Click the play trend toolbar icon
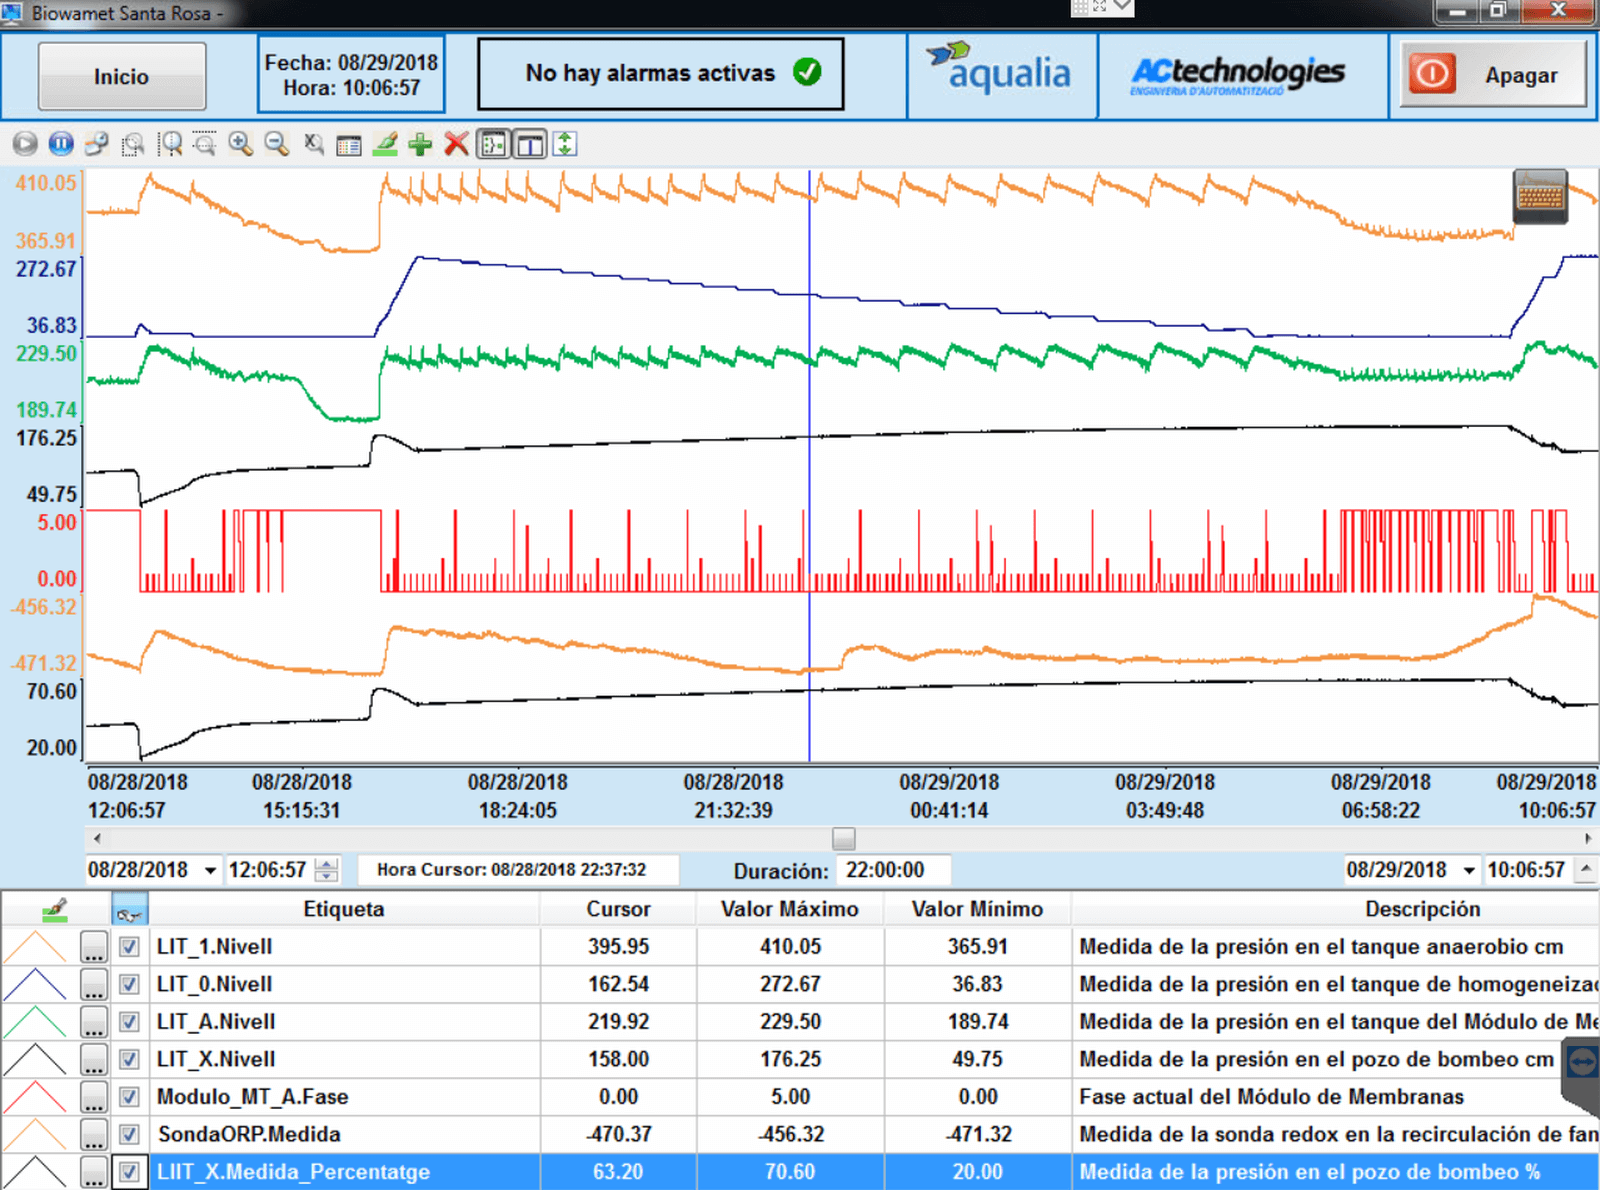Viewport: 1600px width, 1190px height. tap(25, 144)
